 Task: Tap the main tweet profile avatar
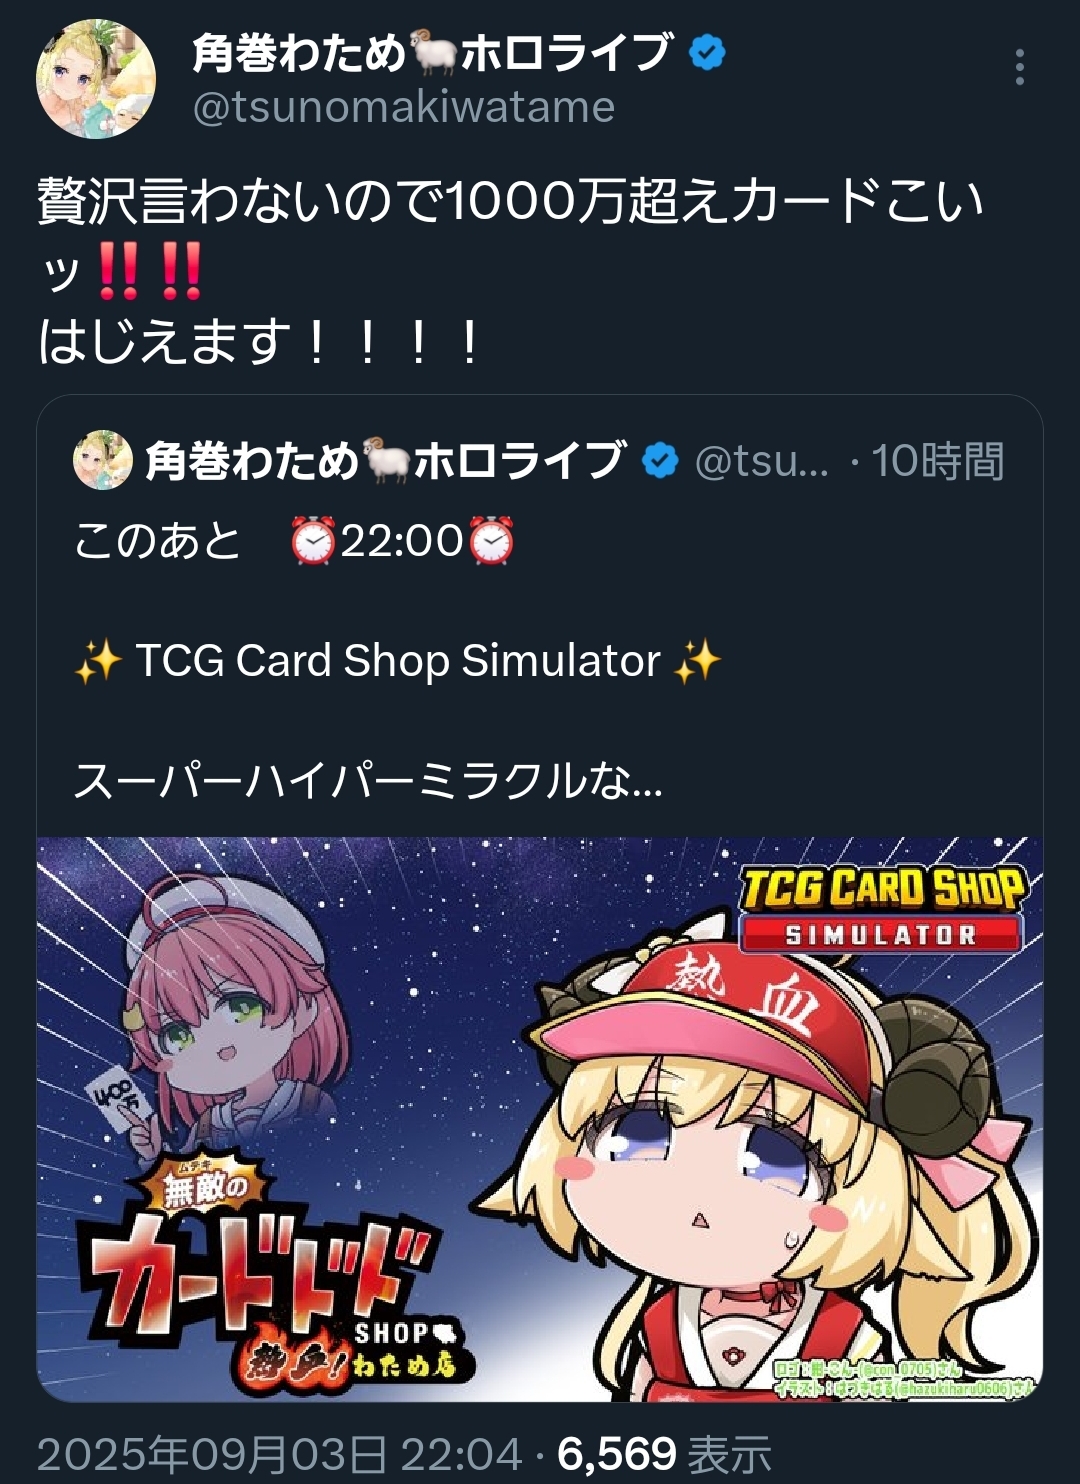click(x=96, y=78)
